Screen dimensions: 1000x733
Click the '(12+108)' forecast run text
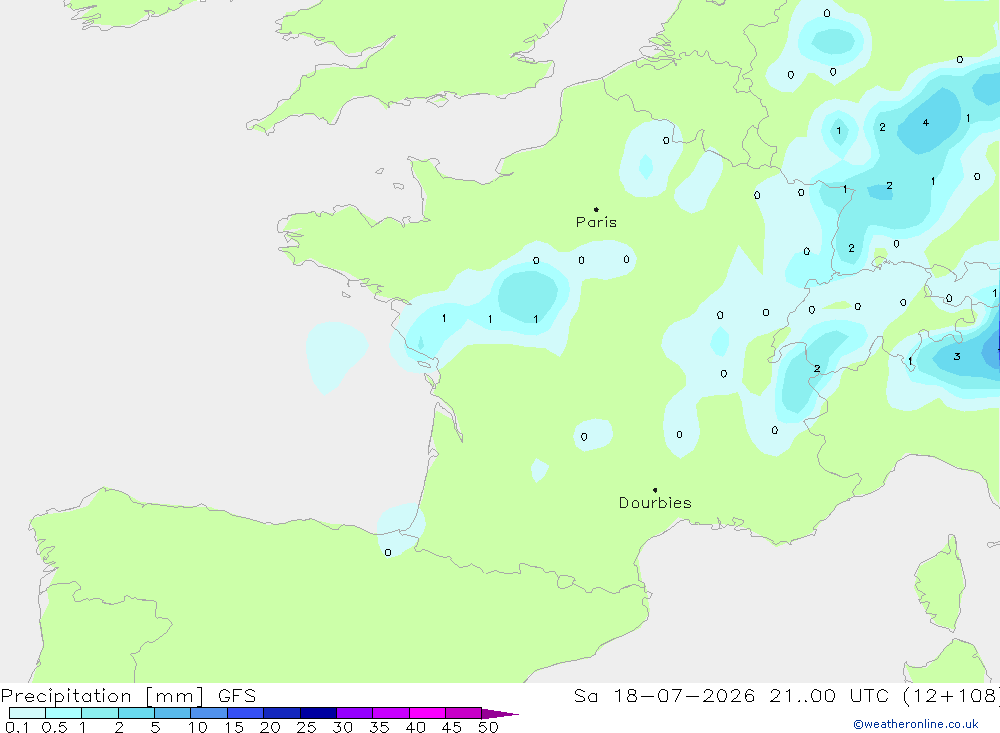(x=951, y=696)
